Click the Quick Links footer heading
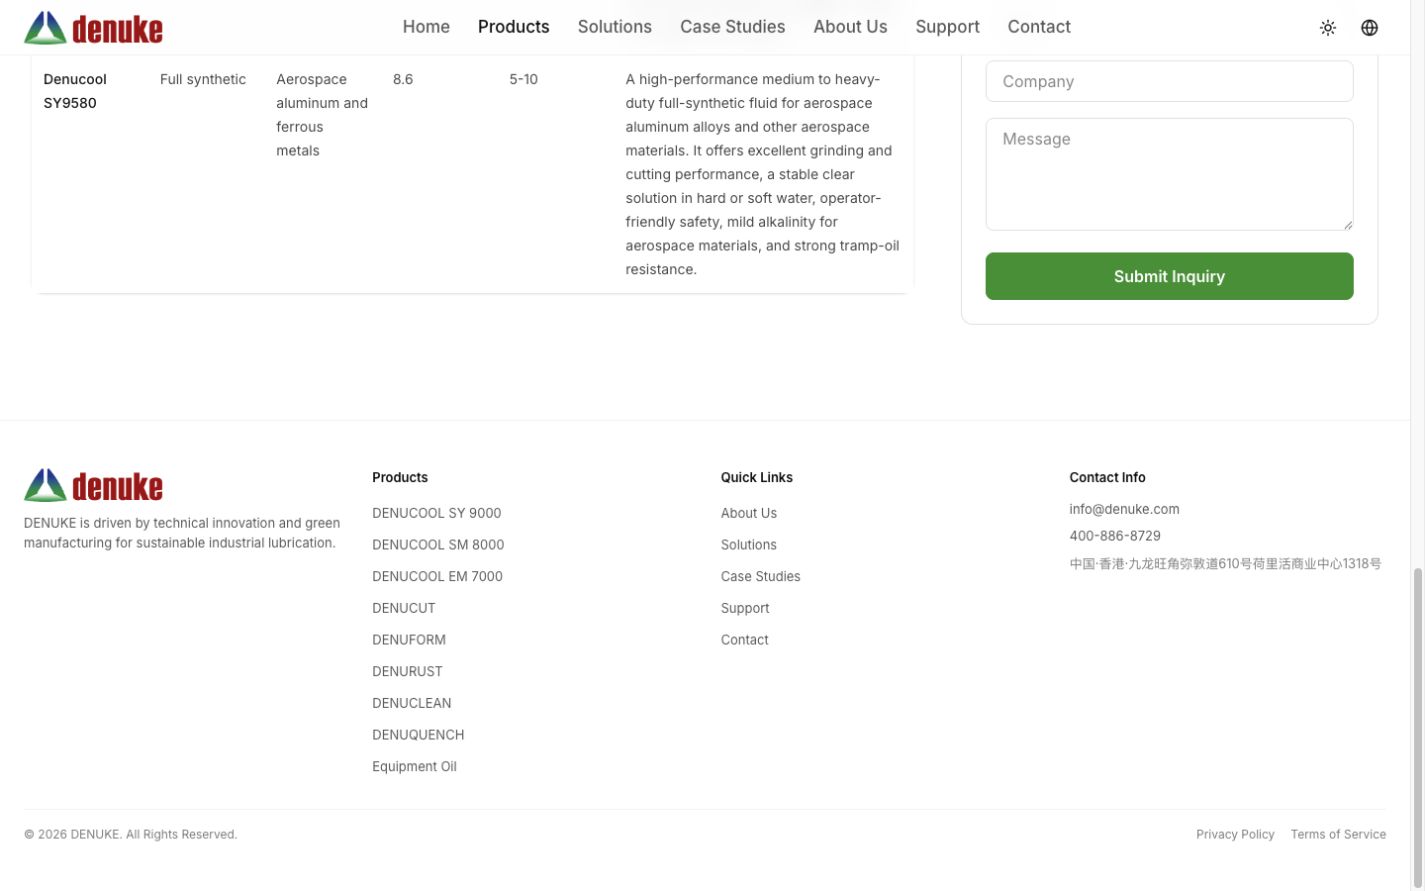This screenshot has width=1425, height=891. [x=757, y=477]
